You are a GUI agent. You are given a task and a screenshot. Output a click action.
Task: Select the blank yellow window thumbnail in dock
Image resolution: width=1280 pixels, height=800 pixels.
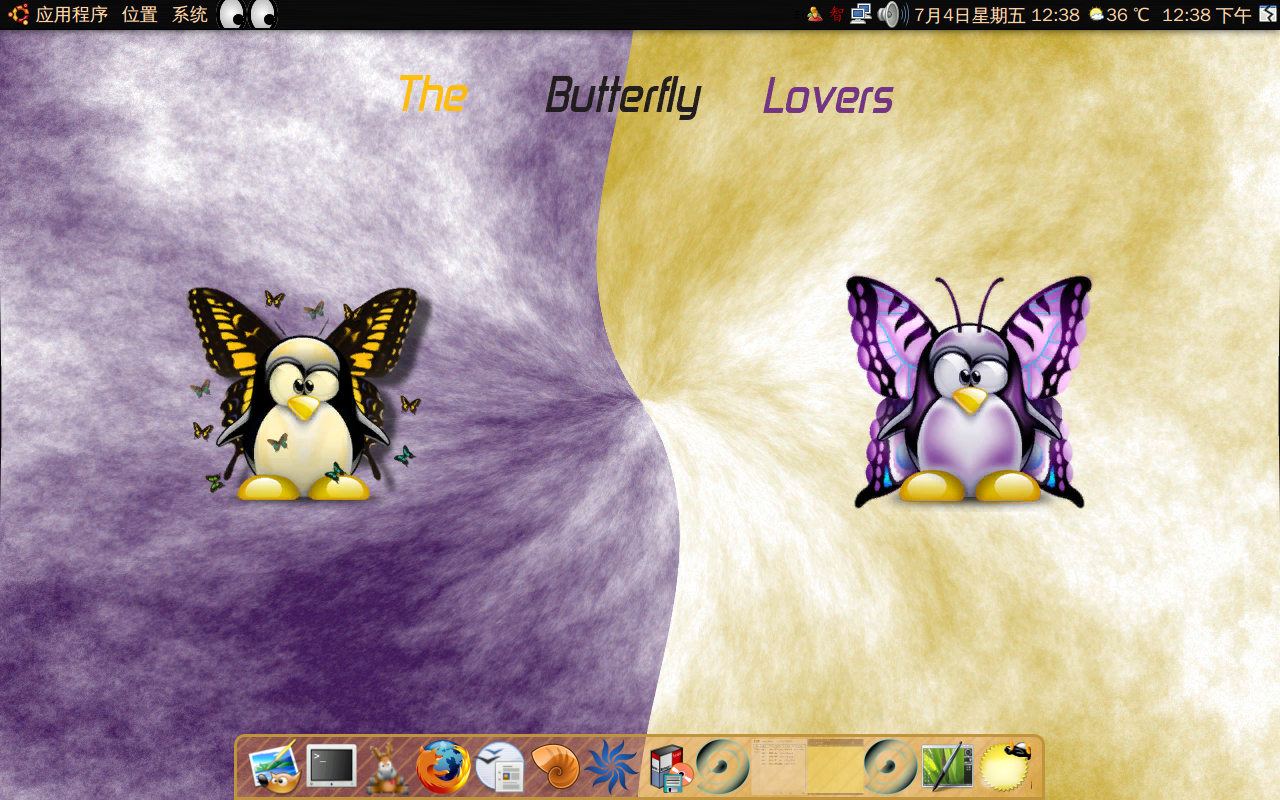pyautogui.click(x=835, y=767)
